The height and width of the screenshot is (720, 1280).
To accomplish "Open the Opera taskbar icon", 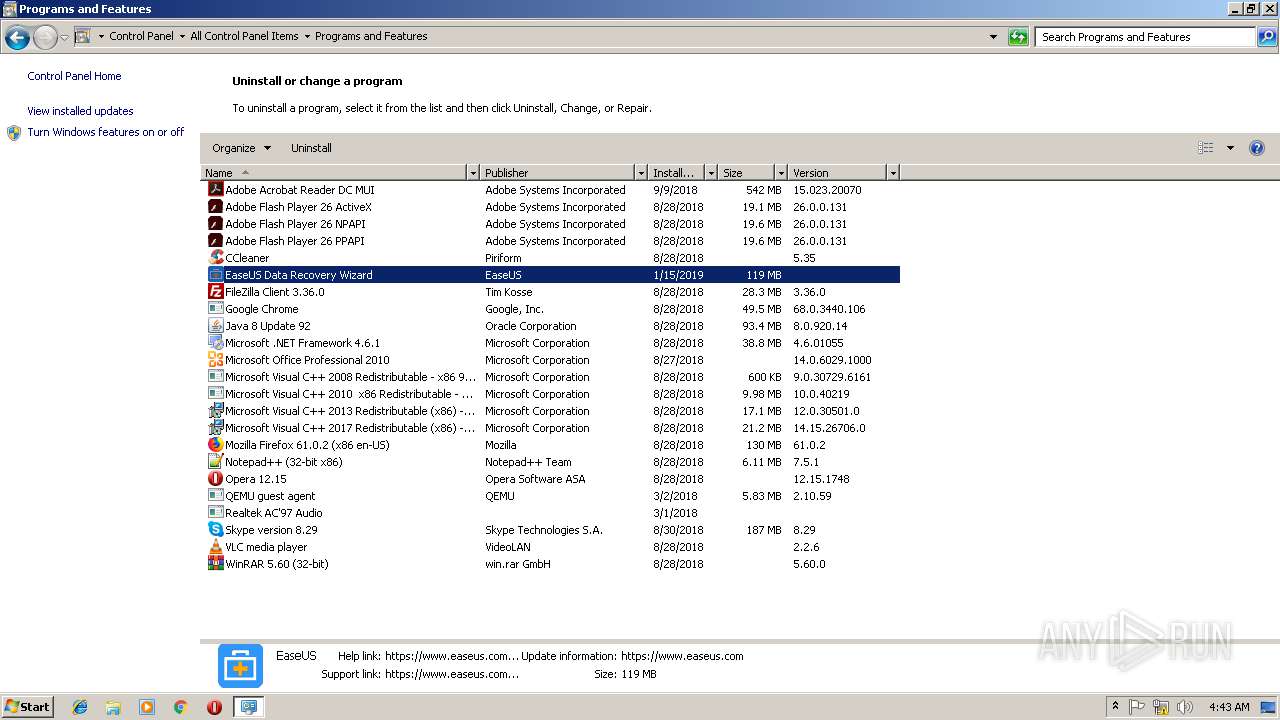I will click(x=214, y=707).
